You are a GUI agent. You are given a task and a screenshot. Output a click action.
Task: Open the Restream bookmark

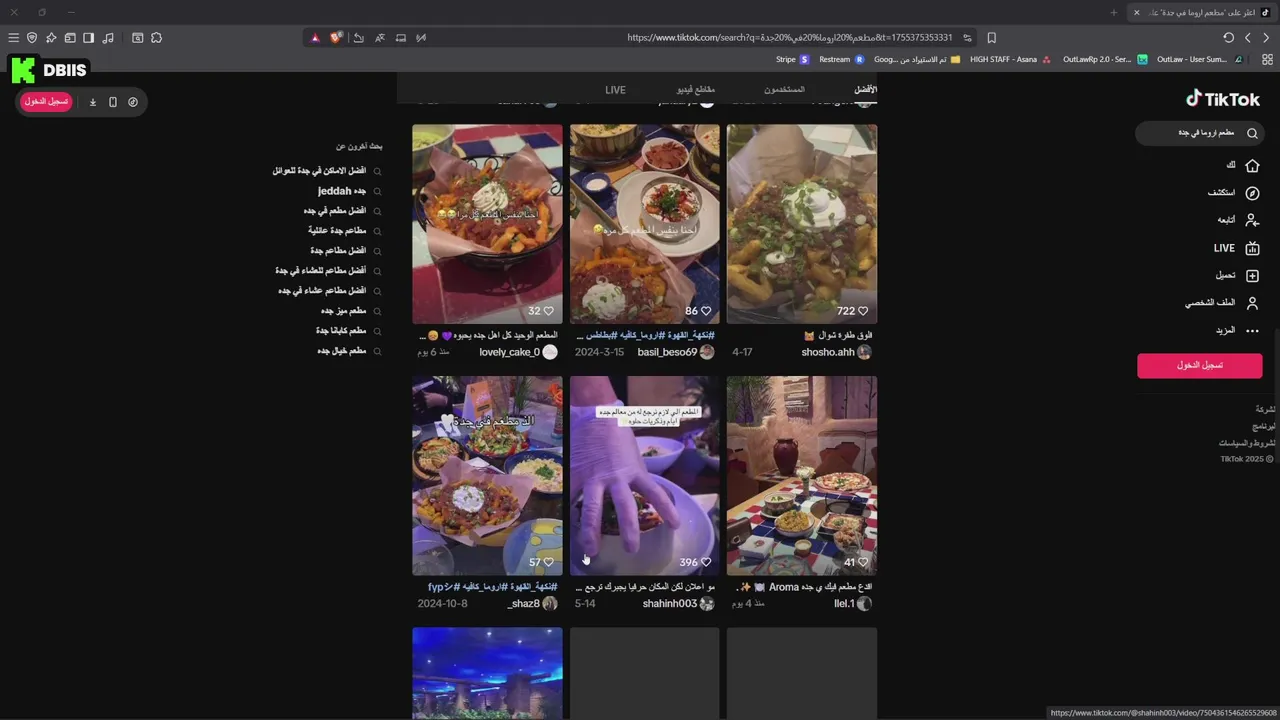[841, 59]
